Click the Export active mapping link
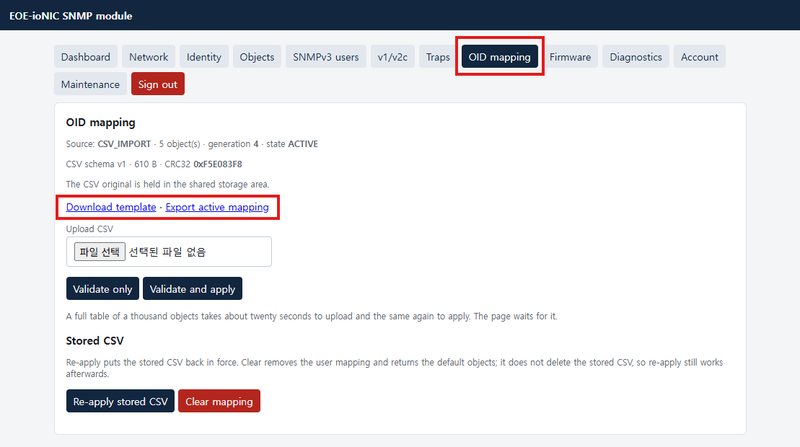This screenshot has height=447, width=800. pos(217,207)
